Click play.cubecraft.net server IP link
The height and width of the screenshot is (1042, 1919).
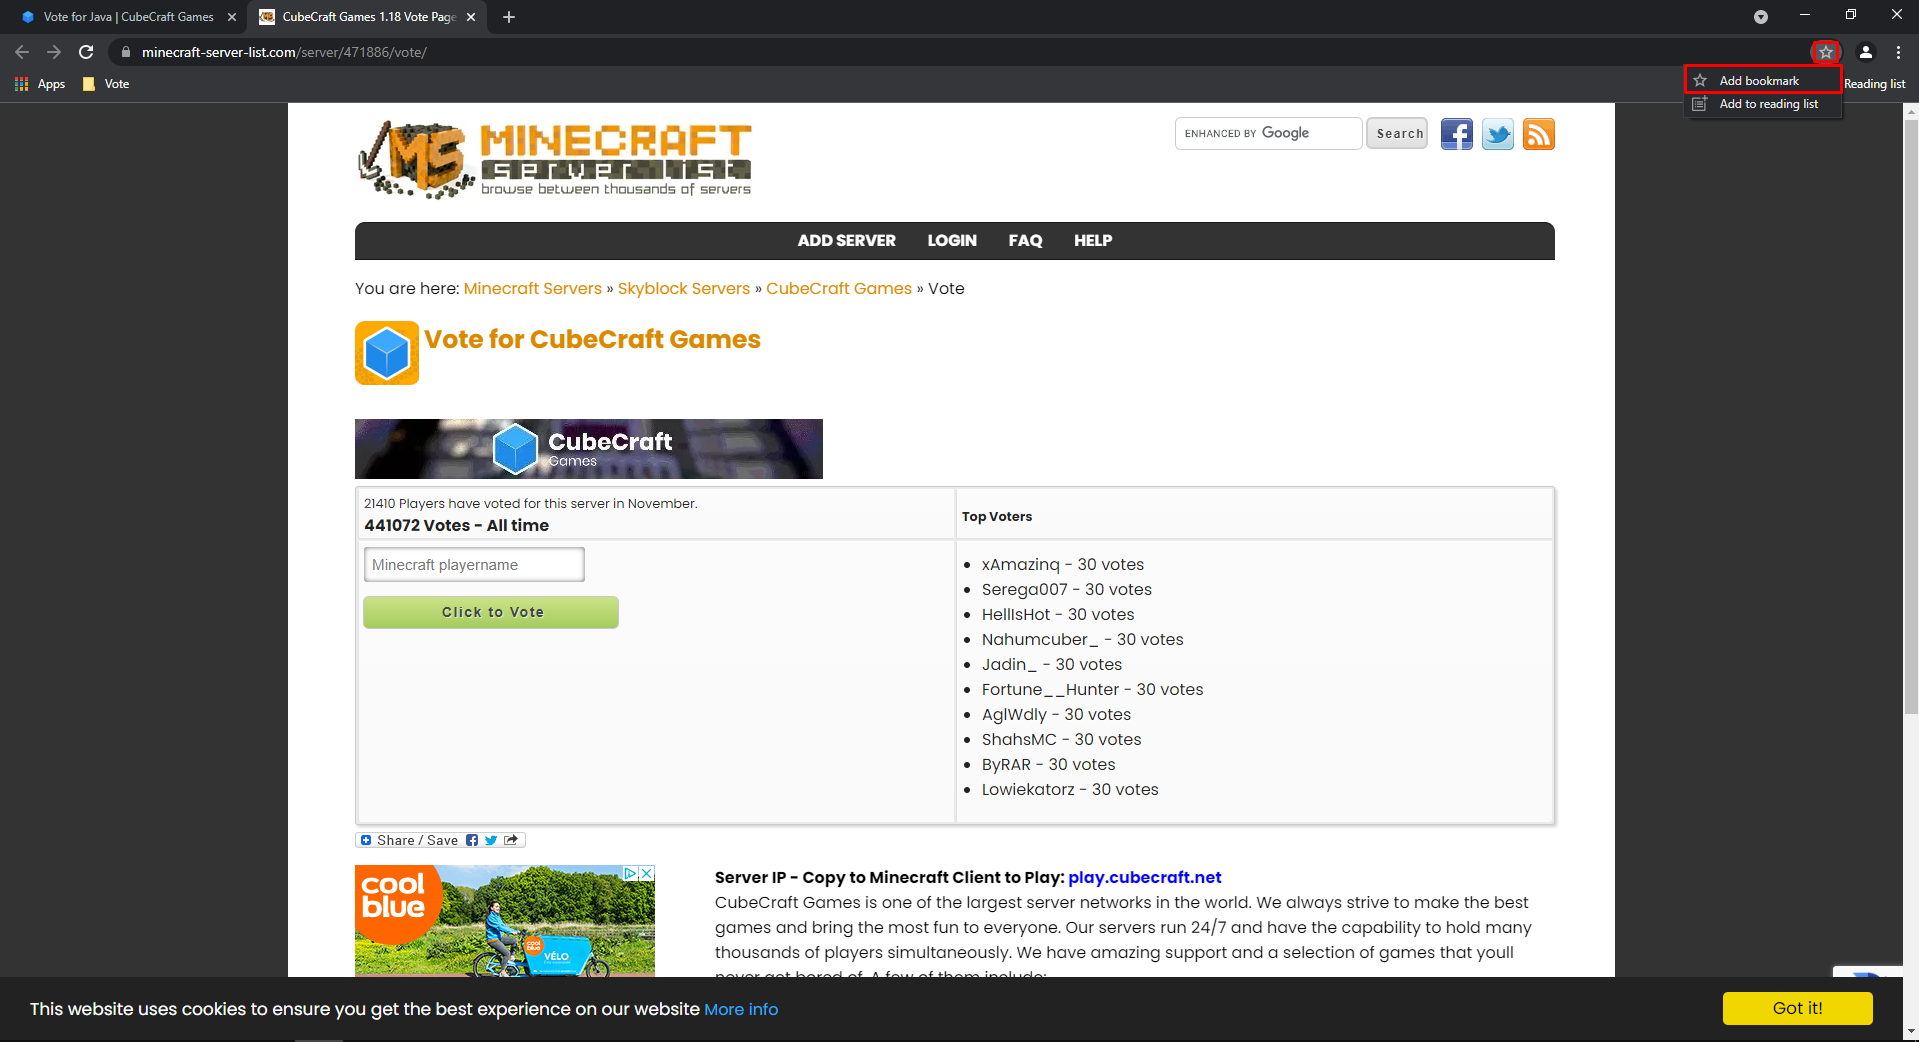pyautogui.click(x=1145, y=877)
